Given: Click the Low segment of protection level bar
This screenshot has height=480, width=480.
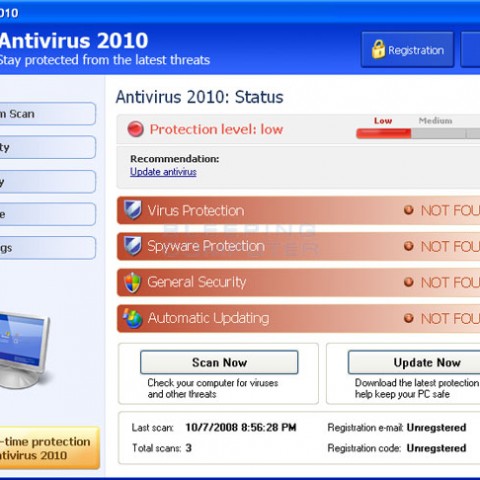Looking at the screenshot, I should (x=384, y=134).
